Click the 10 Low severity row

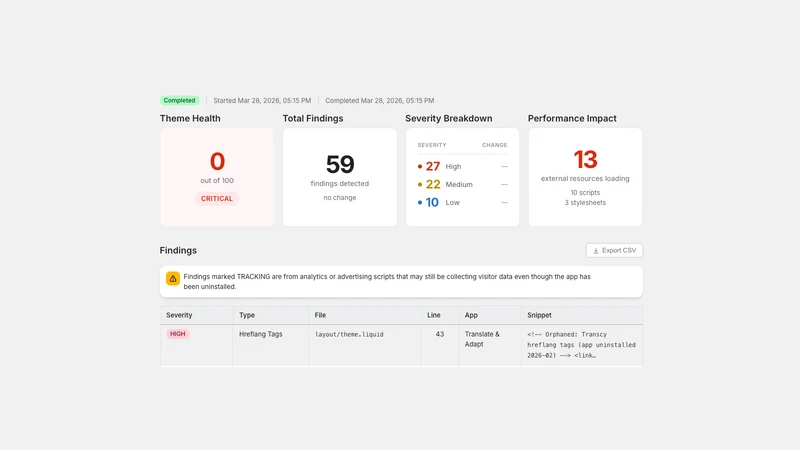click(x=462, y=203)
